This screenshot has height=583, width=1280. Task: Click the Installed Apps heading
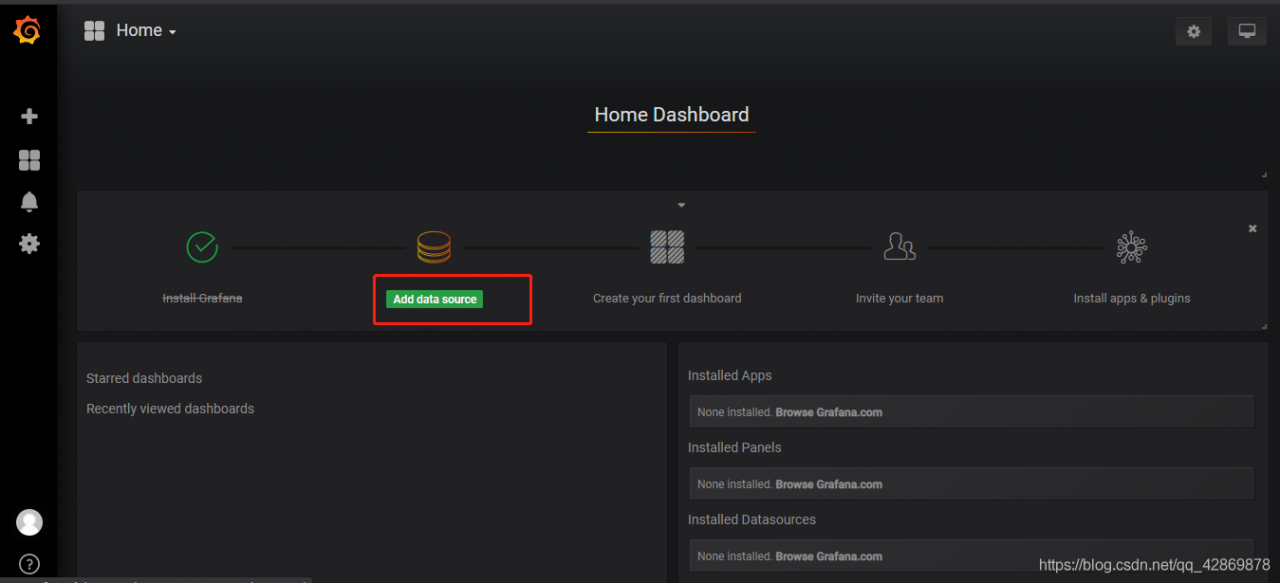[x=730, y=376]
